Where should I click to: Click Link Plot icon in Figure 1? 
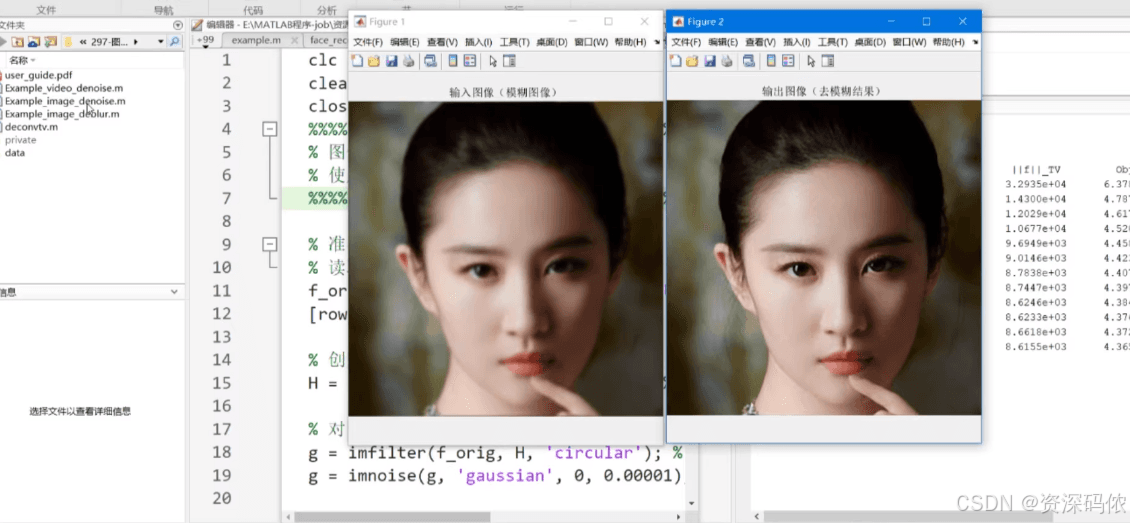tap(430, 61)
